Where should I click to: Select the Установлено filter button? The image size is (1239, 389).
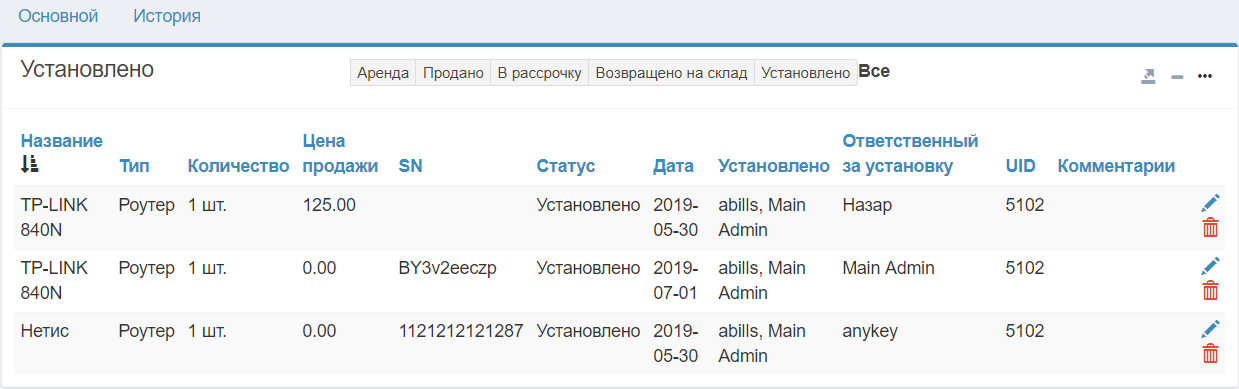coord(805,73)
